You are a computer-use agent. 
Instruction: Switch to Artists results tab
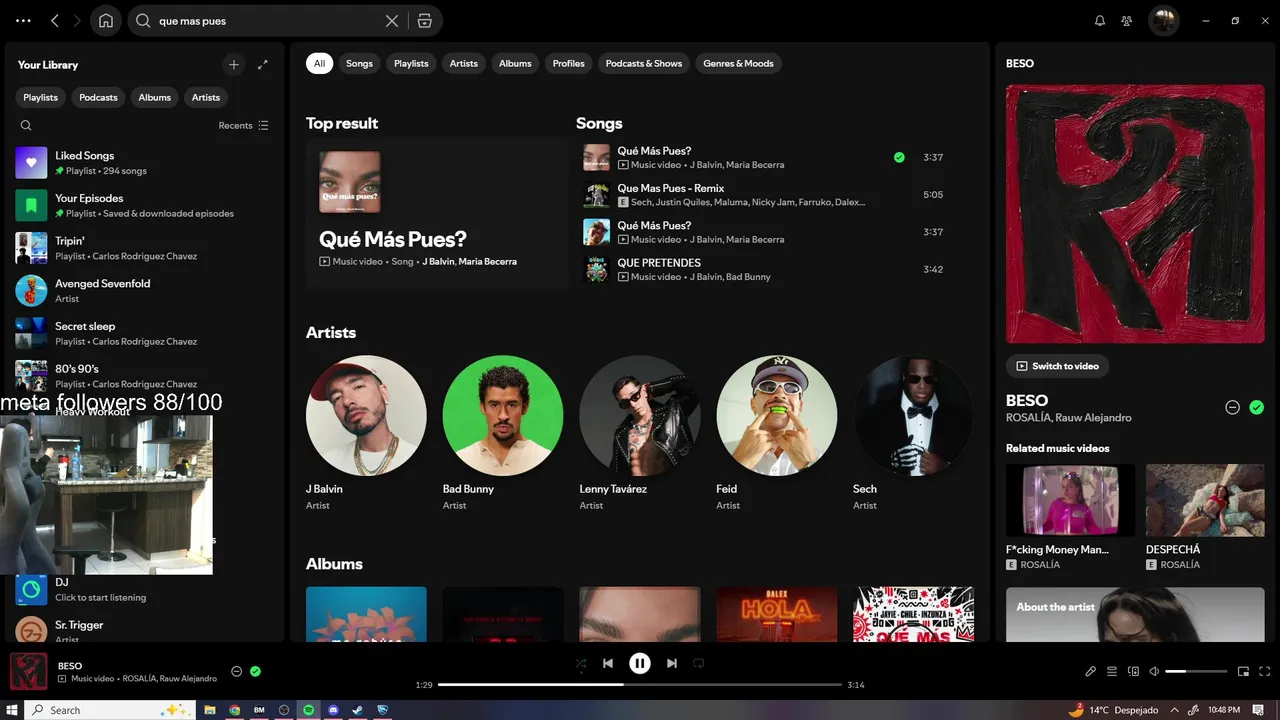(x=464, y=64)
